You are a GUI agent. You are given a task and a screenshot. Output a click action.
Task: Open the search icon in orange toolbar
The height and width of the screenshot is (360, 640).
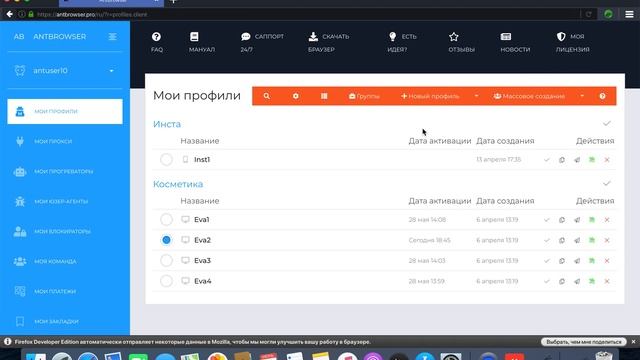coord(267,96)
